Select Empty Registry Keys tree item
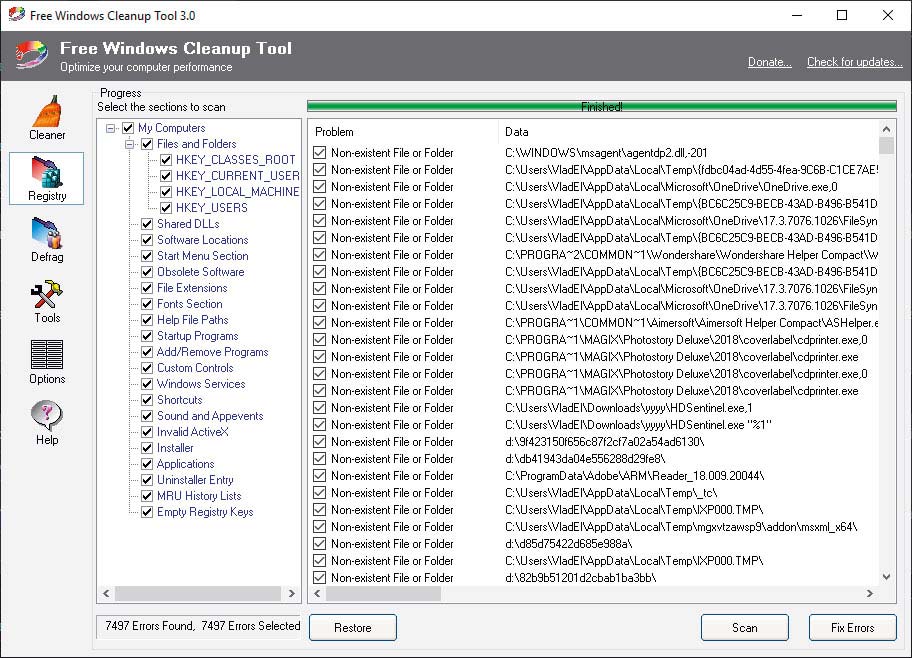 [205, 512]
